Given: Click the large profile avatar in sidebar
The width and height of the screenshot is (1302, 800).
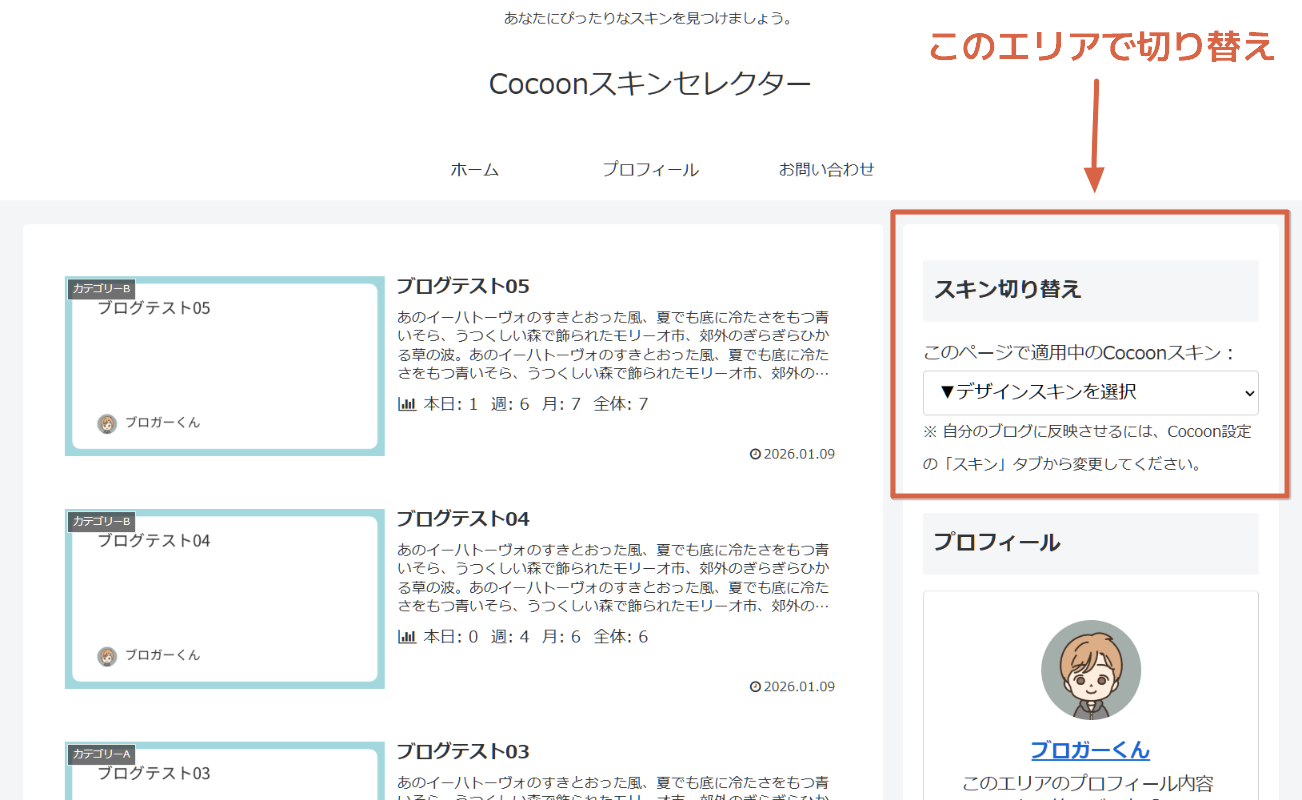Looking at the screenshot, I should point(1091,670).
